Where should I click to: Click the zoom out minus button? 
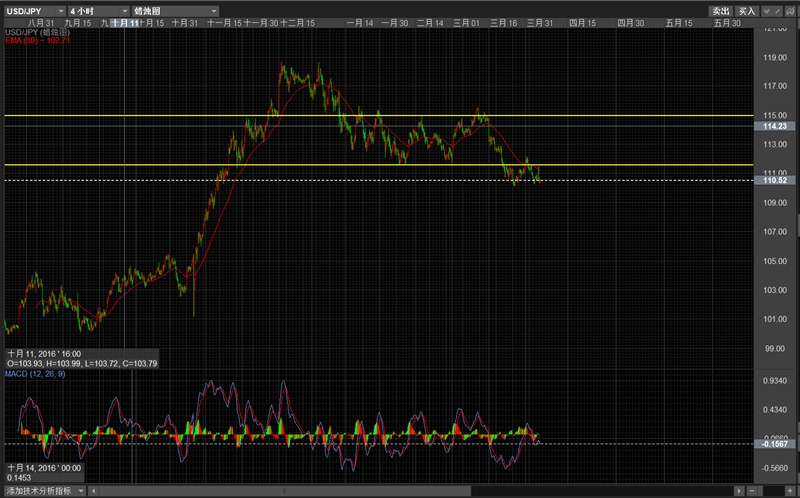(x=752, y=491)
